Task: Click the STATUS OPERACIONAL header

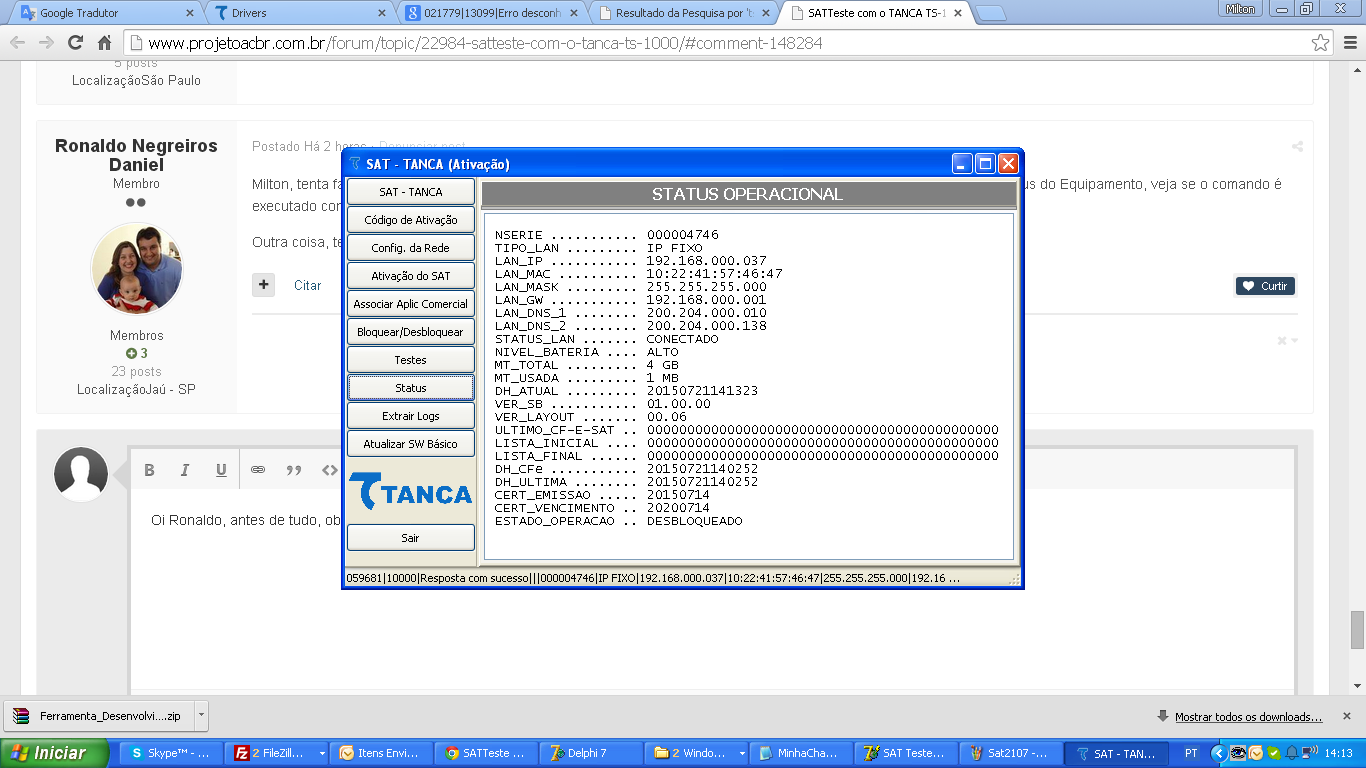Action: pos(747,194)
